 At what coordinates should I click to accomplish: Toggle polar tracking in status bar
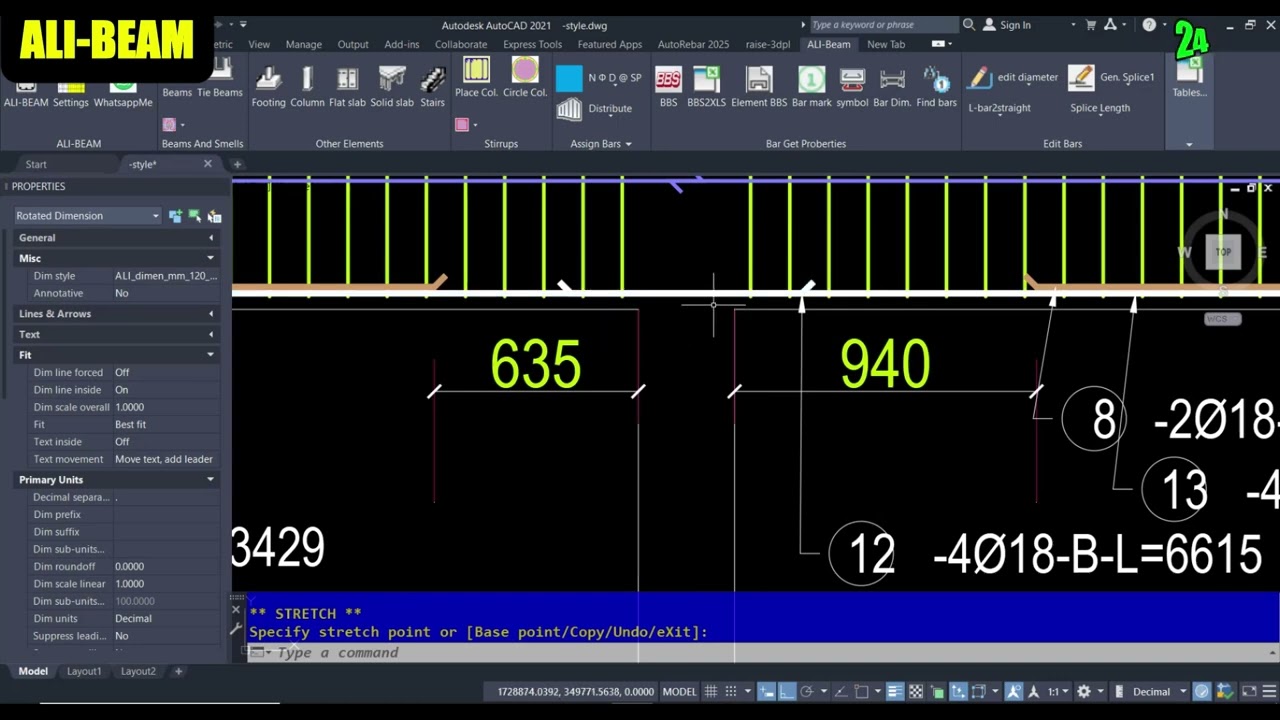(x=808, y=691)
